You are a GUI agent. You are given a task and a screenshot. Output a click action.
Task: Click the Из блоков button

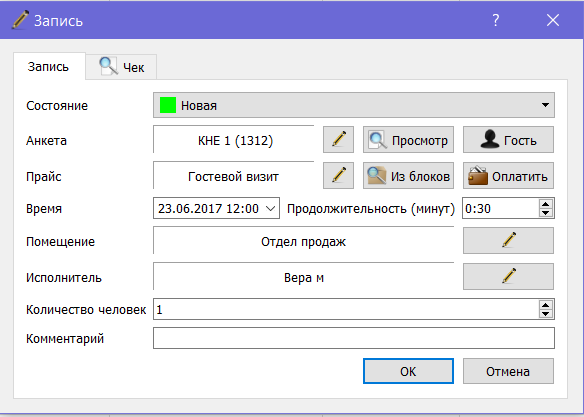click(x=408, y=175)
